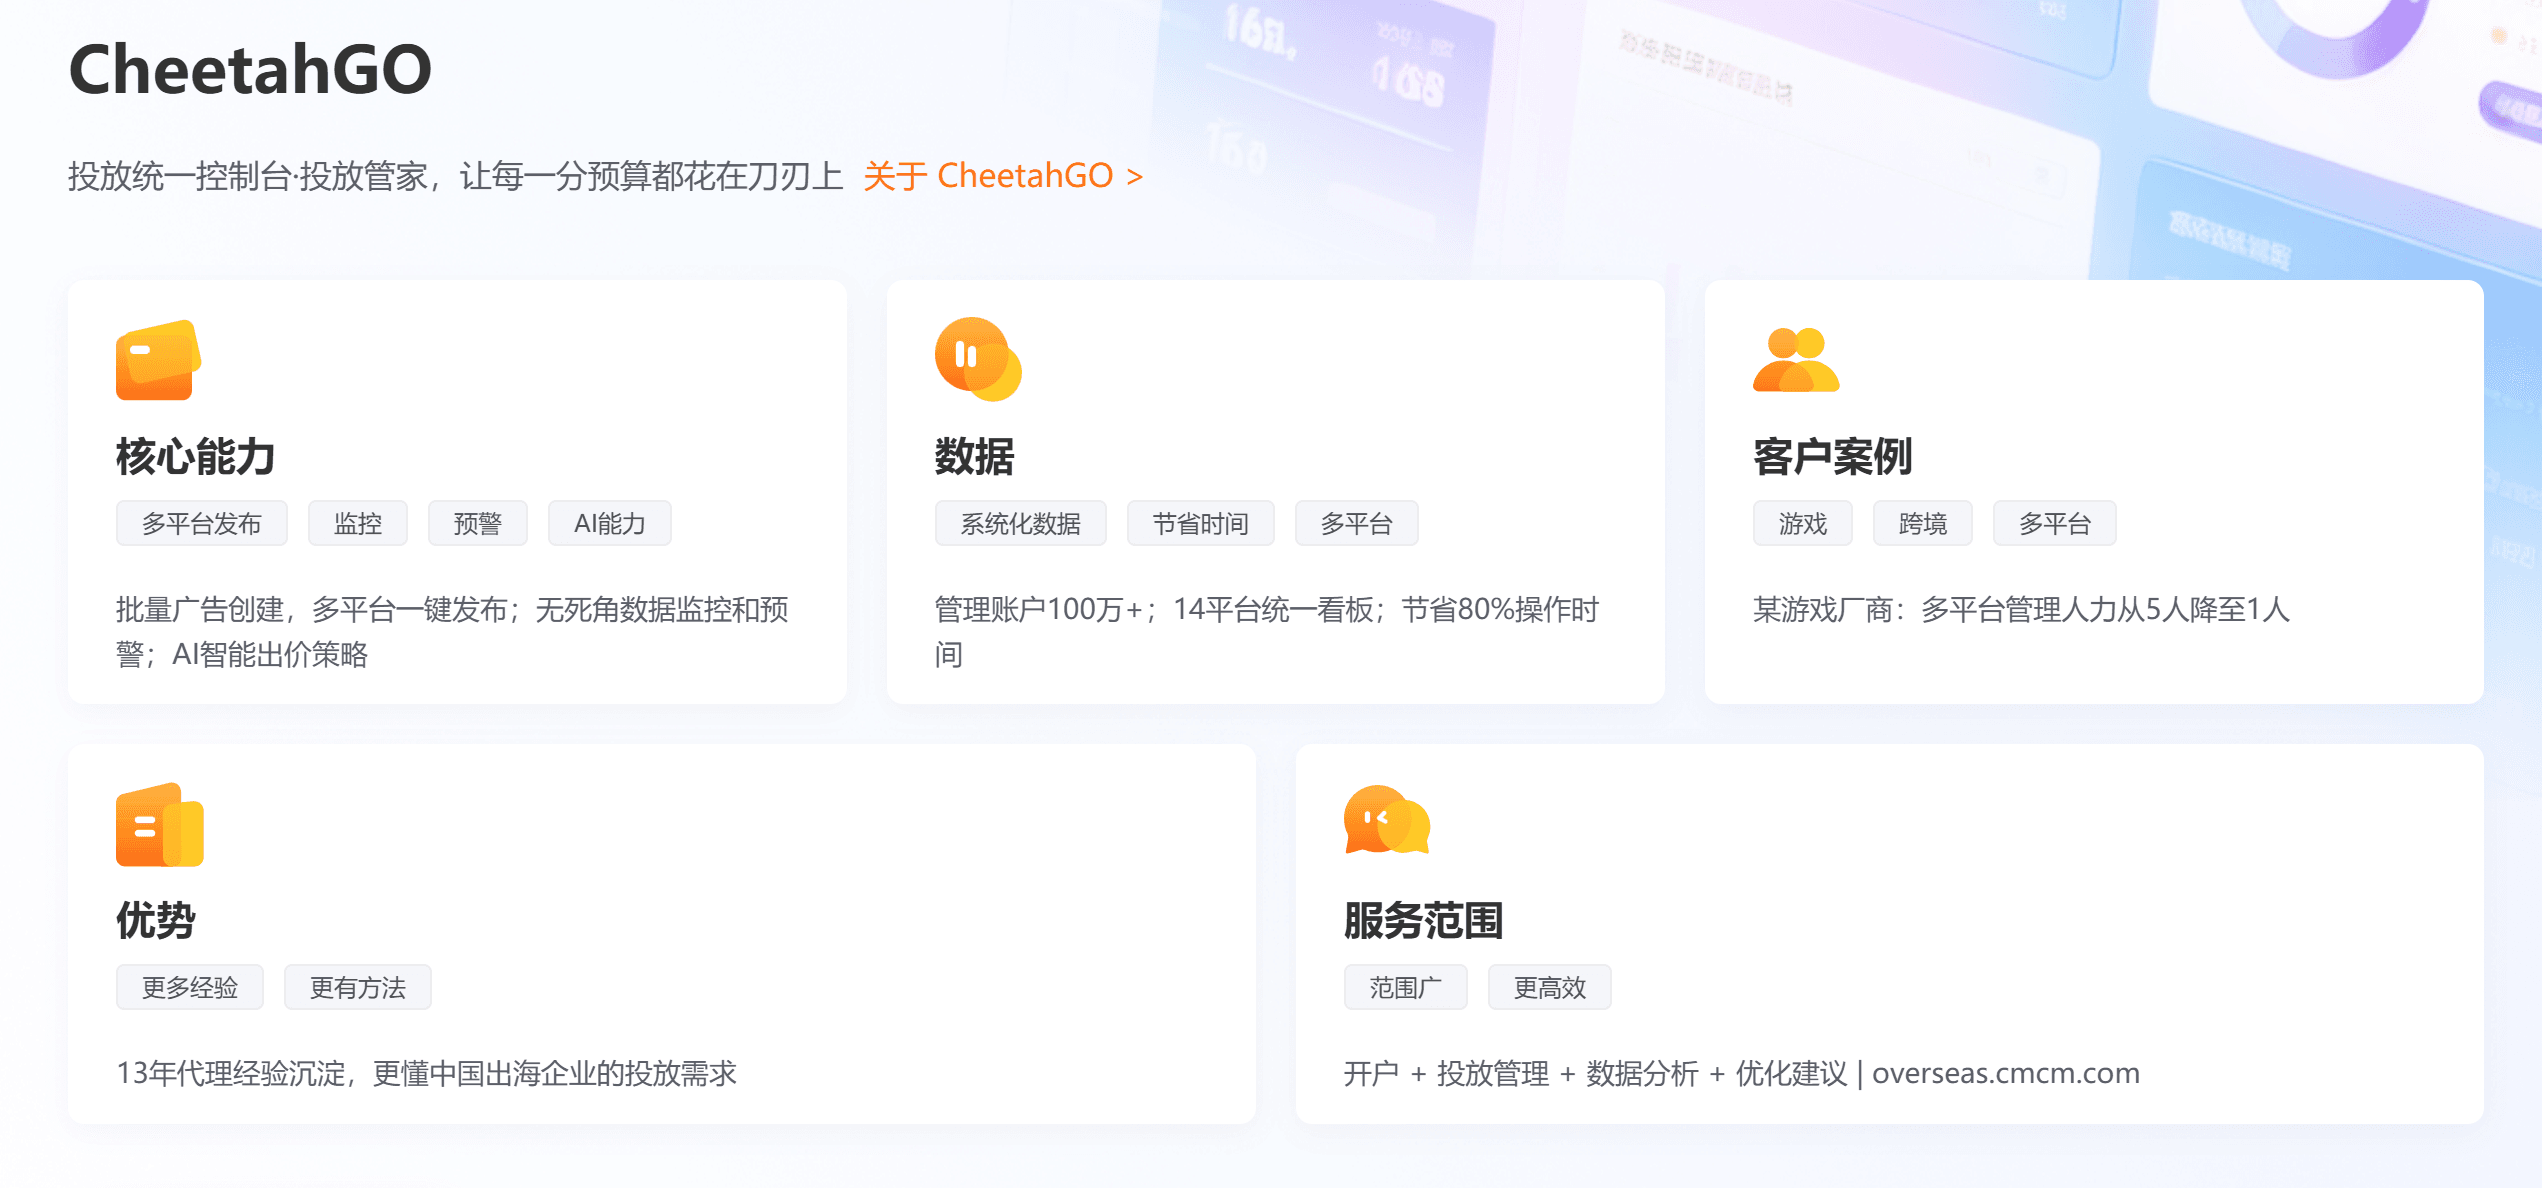Select the 节省时间 tag
The image size is (2542, 1188).
pos(1201,523)
